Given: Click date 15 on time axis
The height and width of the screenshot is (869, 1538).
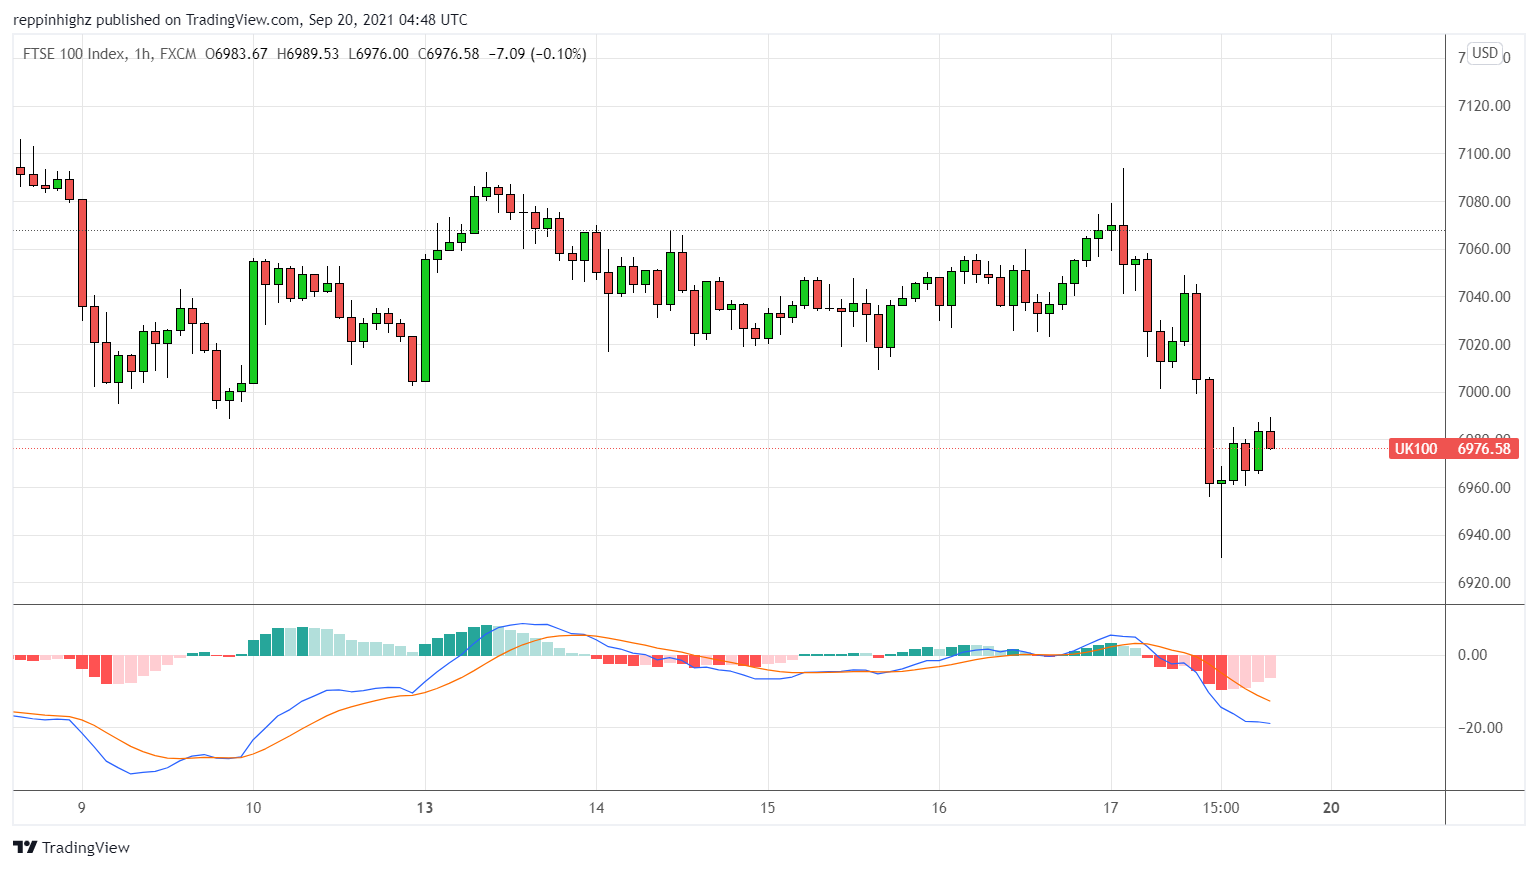Looking at the screenshot, I should click(x=768, y=808).
